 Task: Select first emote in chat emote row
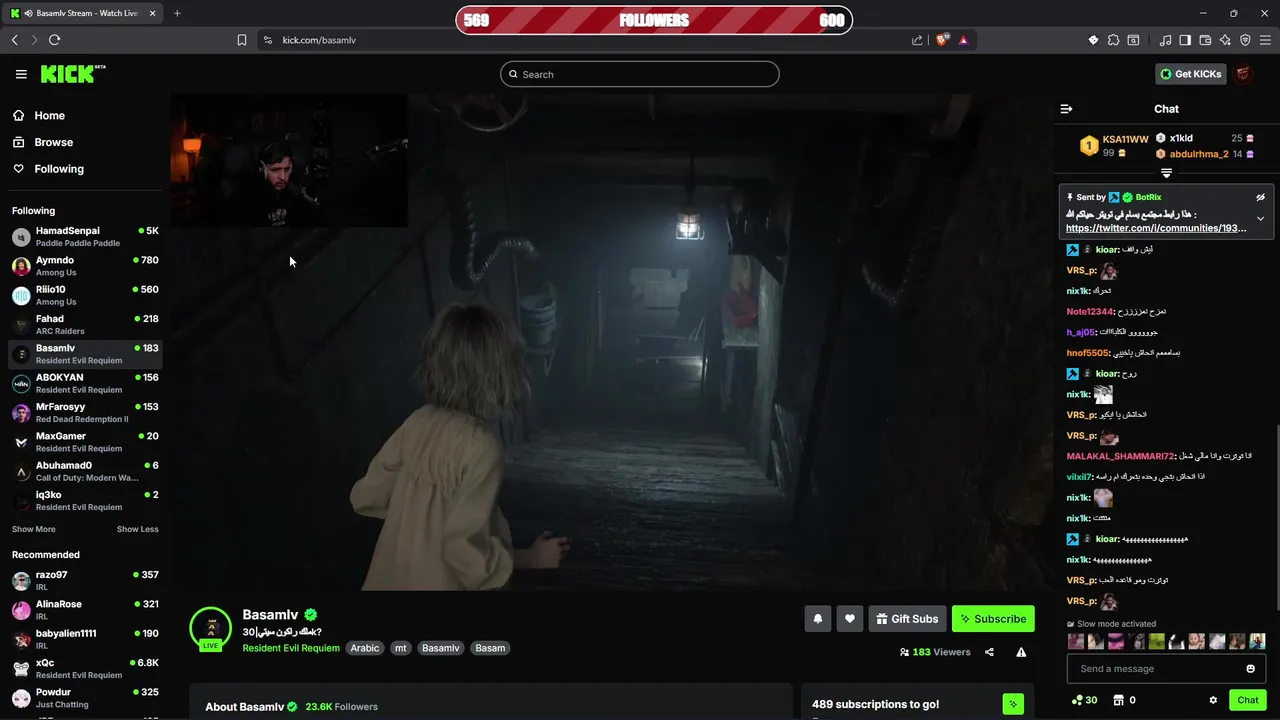click(1076, 642)
